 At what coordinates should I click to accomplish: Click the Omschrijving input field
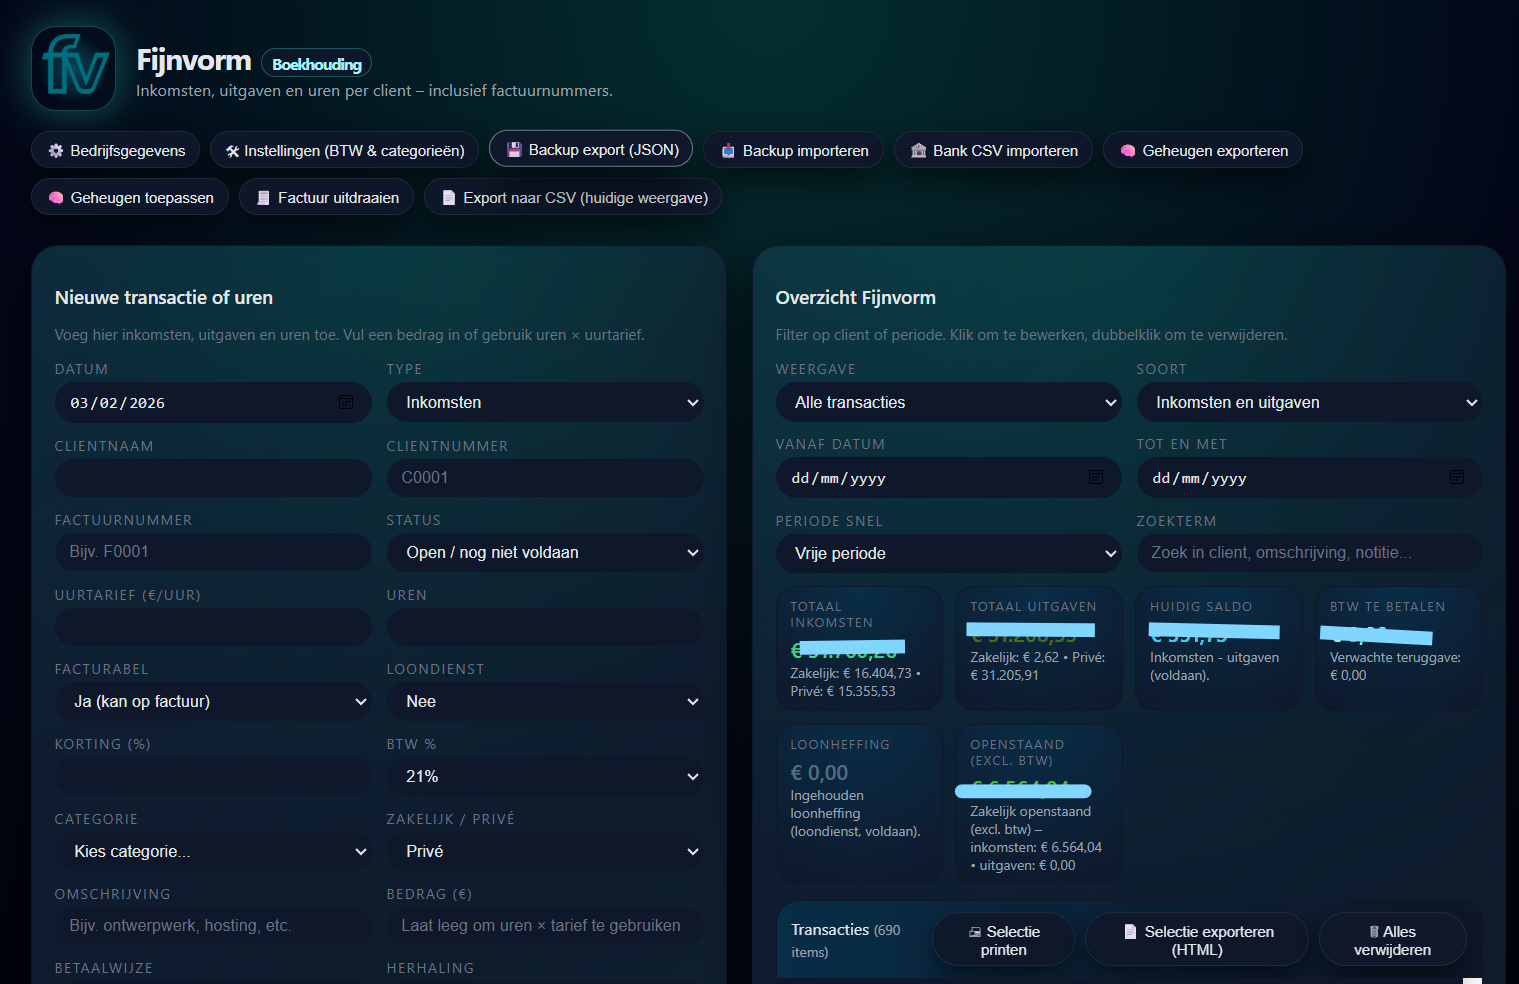click(213, 926)
